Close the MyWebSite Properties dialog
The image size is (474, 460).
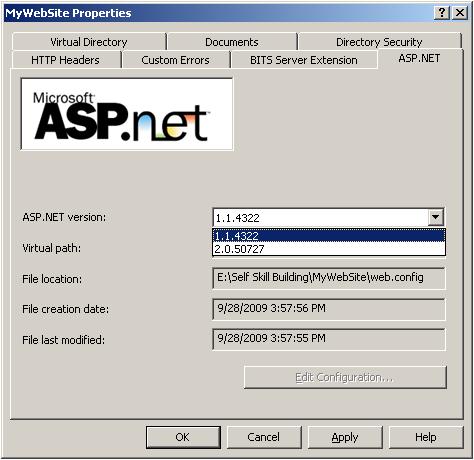460,13
